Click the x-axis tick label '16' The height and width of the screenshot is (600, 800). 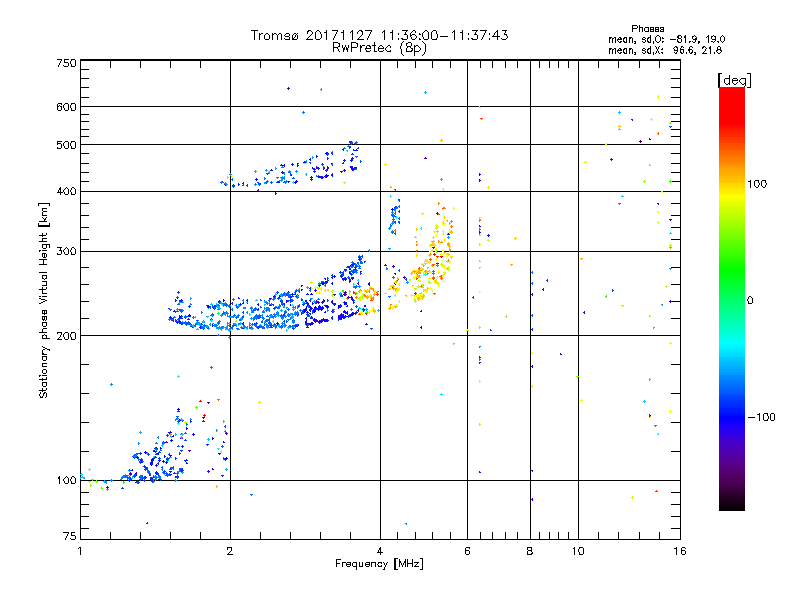point(680,551)
